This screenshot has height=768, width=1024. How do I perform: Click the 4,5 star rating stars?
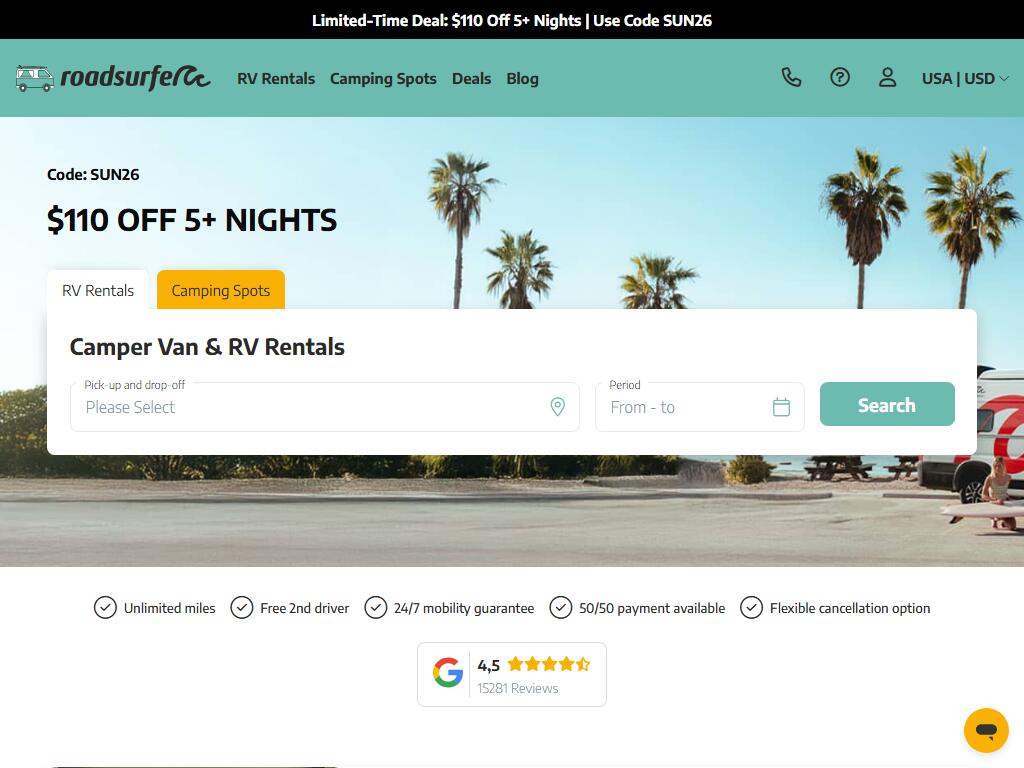[x=549, y=664]
